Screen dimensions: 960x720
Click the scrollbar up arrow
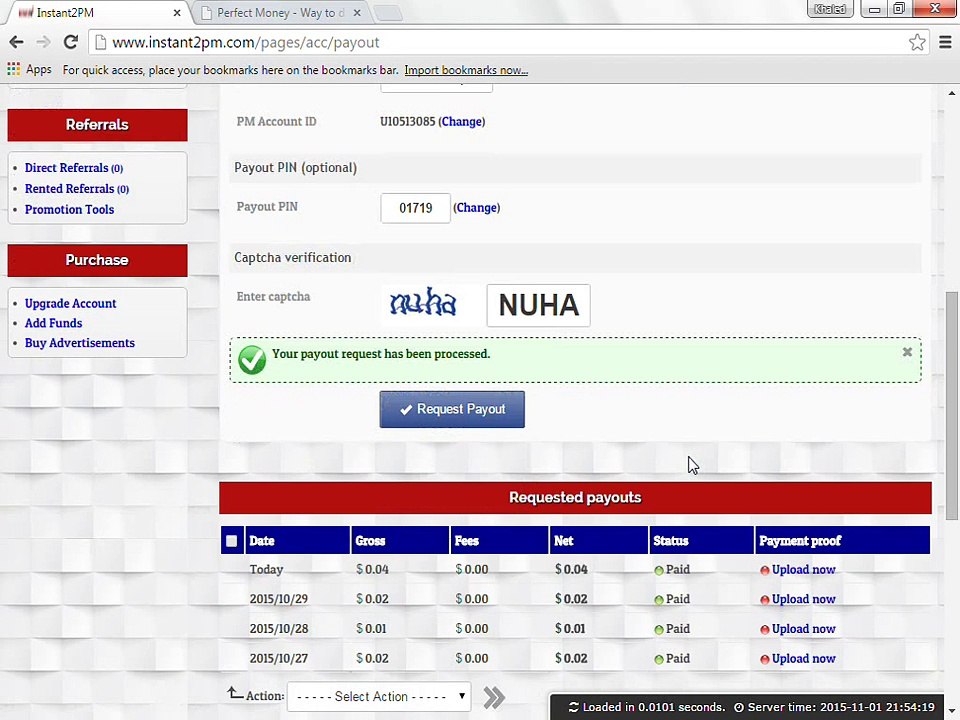(951, 93)
